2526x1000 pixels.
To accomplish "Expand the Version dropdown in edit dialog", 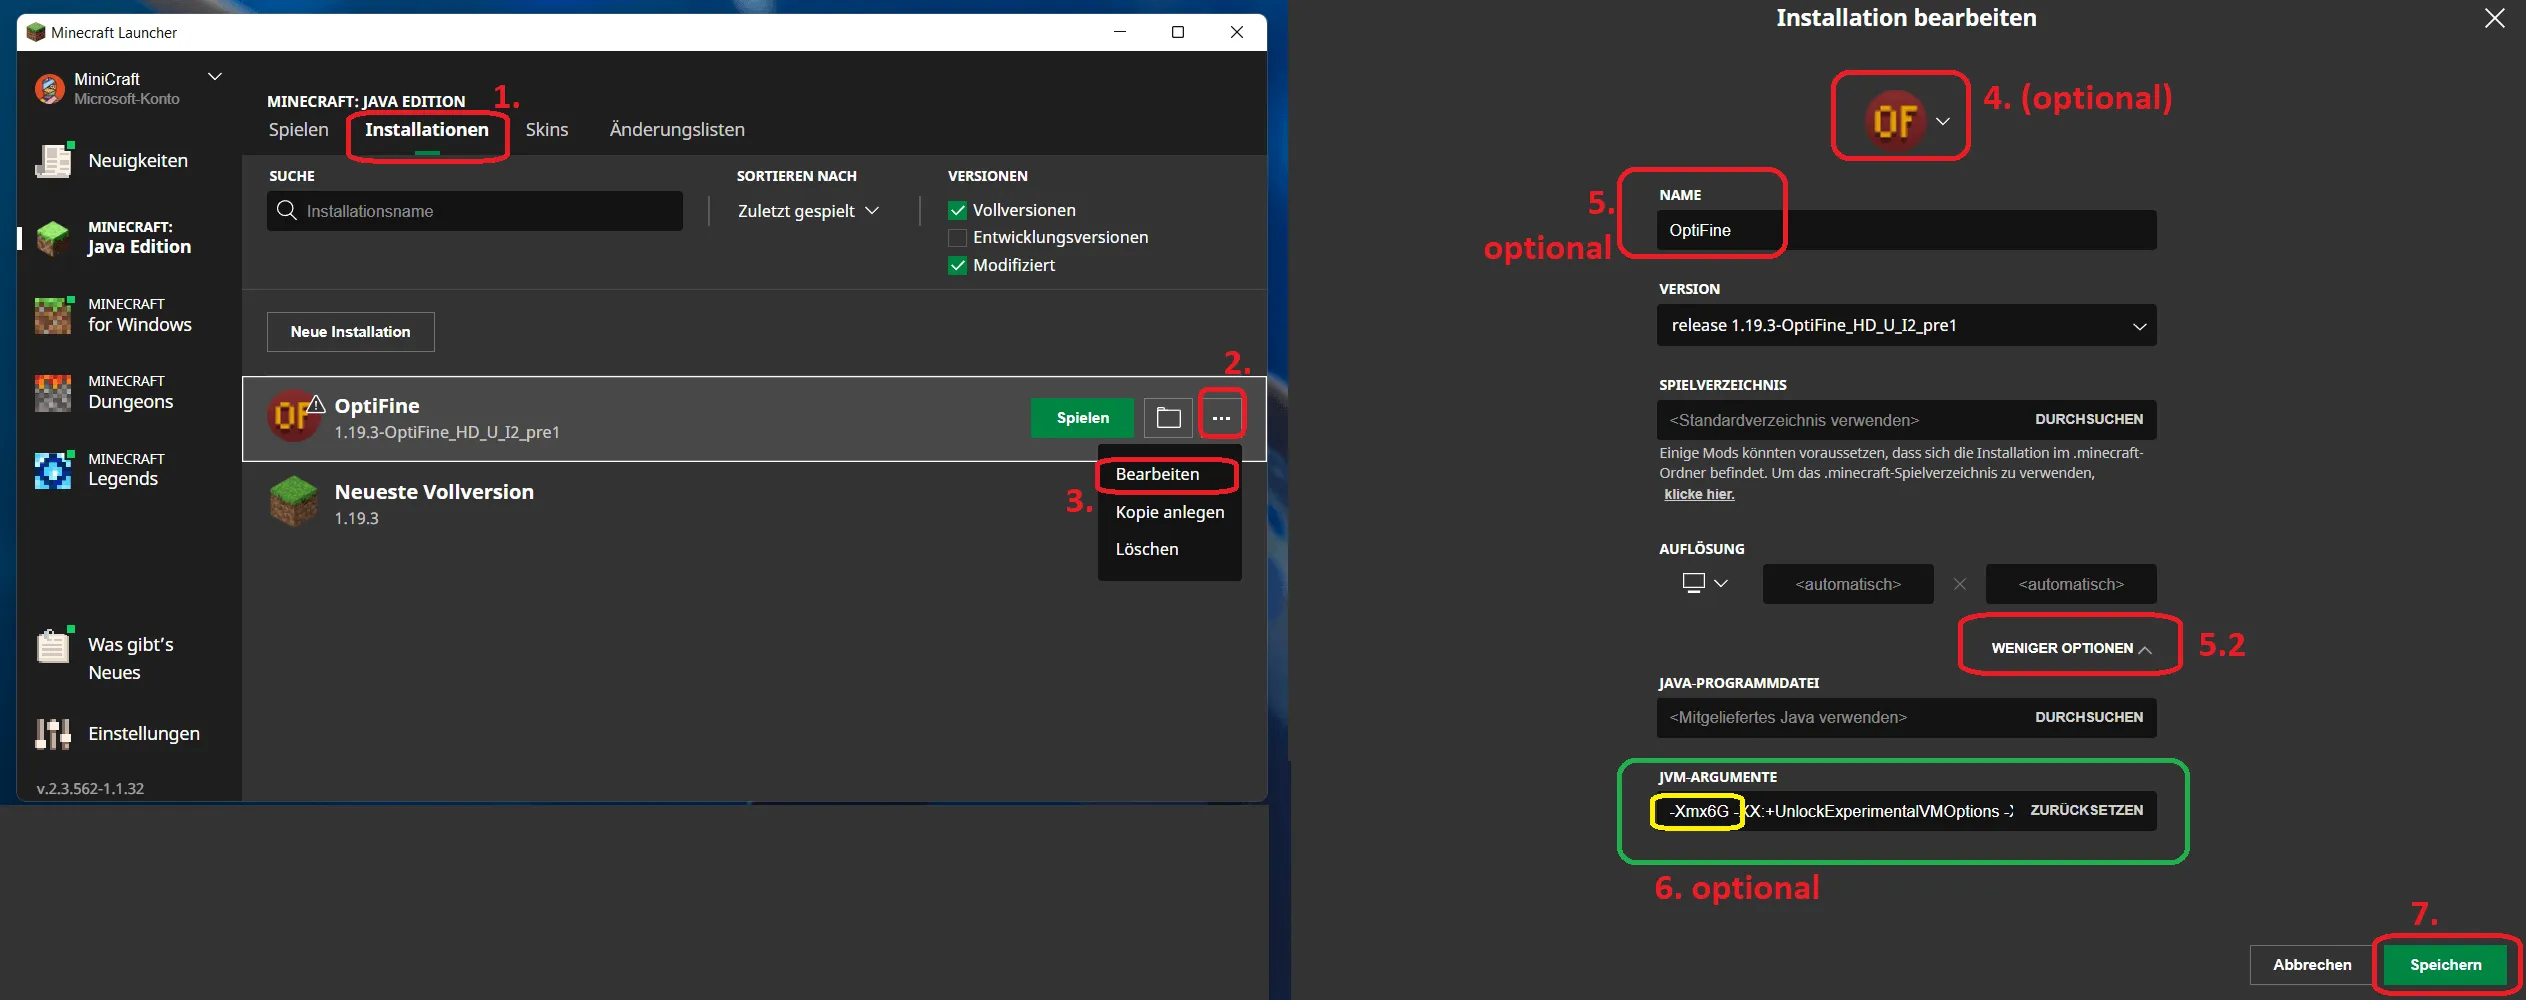I will coord(1905,326).
